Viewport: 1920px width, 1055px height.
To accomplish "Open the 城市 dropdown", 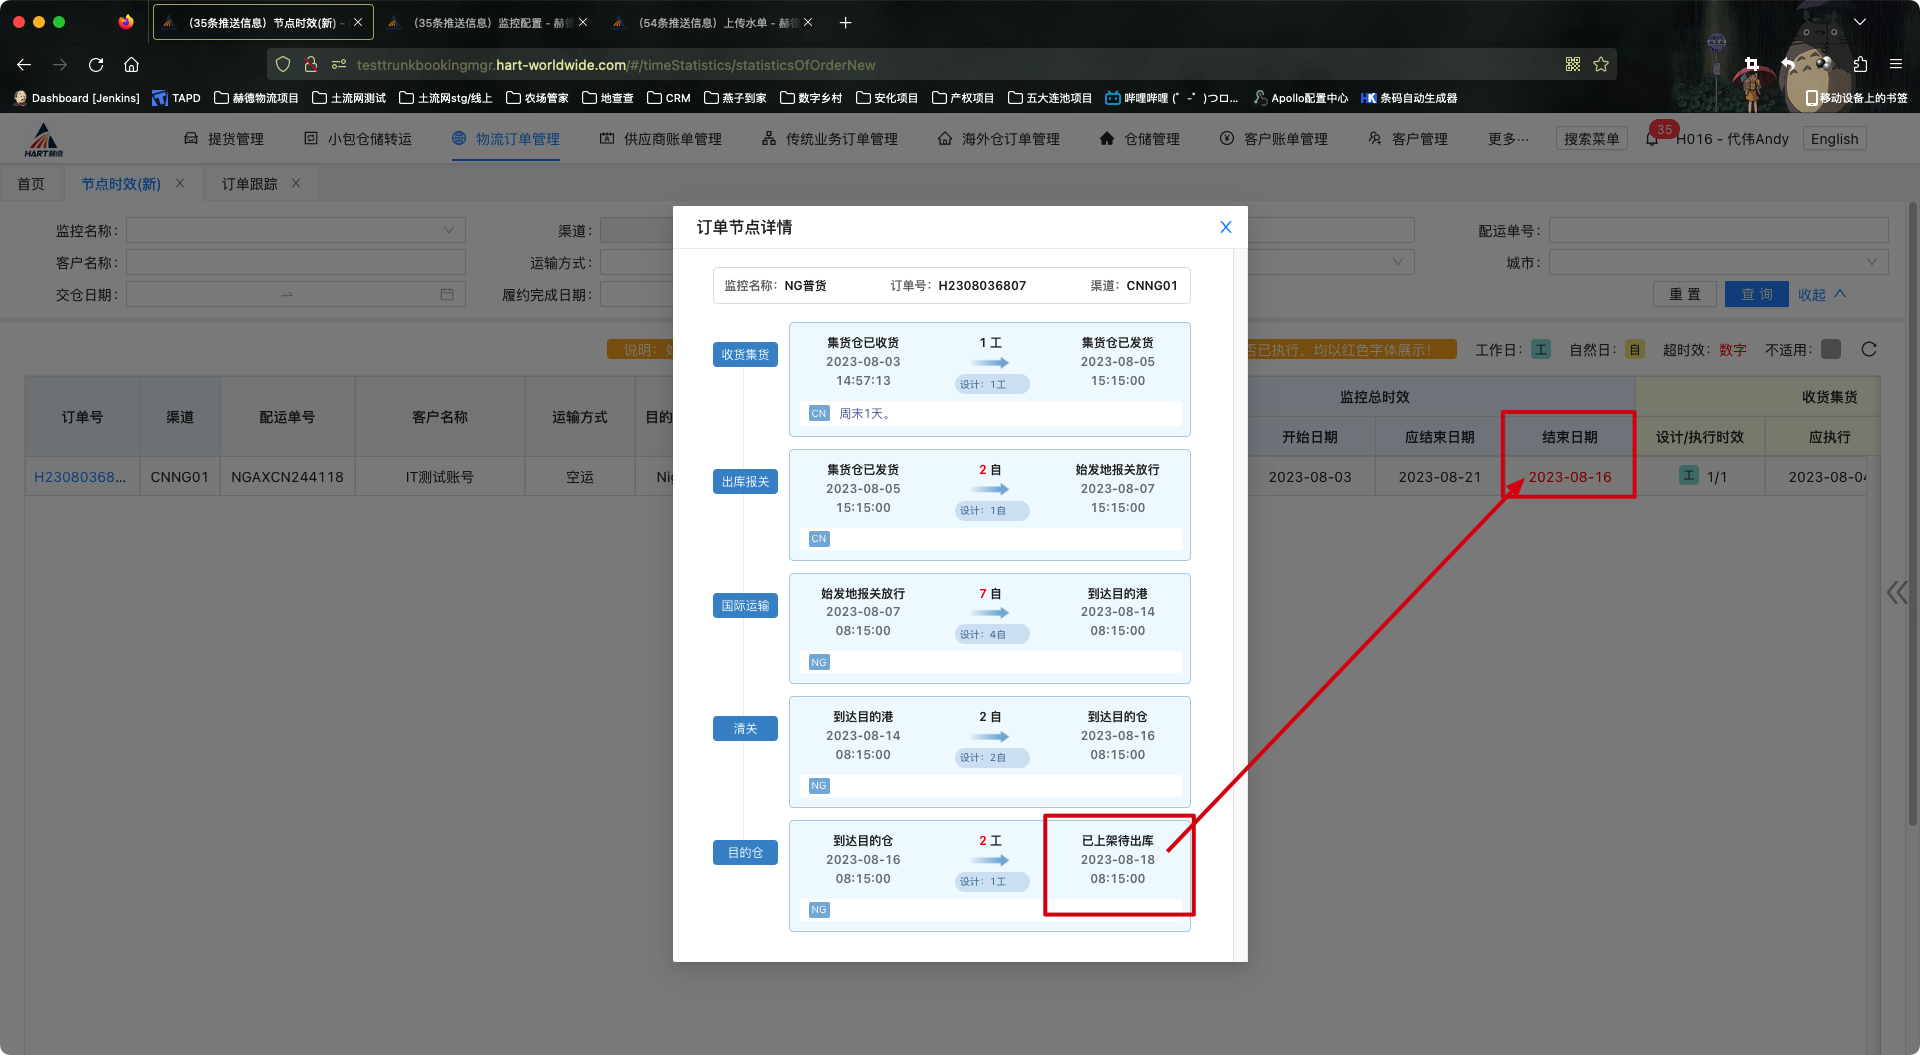I will 1717,263.
